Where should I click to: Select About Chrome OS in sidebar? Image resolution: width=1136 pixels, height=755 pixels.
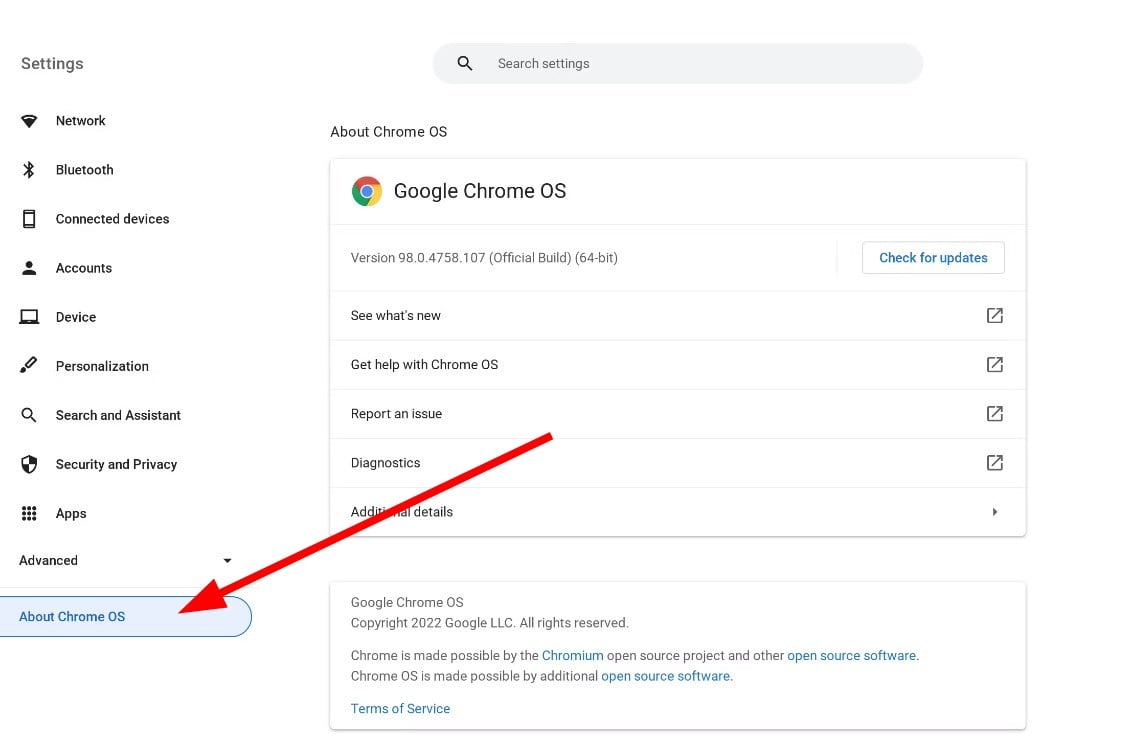125,617
